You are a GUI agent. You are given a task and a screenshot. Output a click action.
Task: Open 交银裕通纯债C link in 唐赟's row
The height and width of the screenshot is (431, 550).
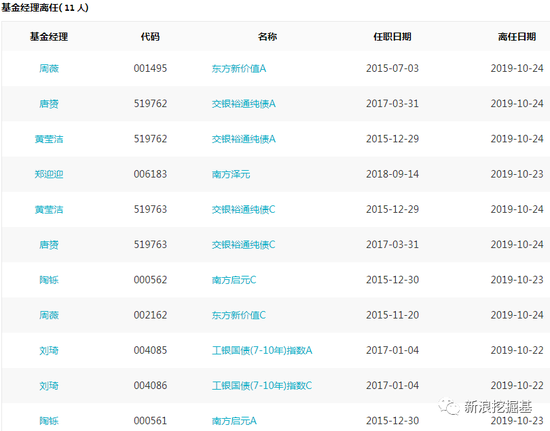tap(243, 244)
